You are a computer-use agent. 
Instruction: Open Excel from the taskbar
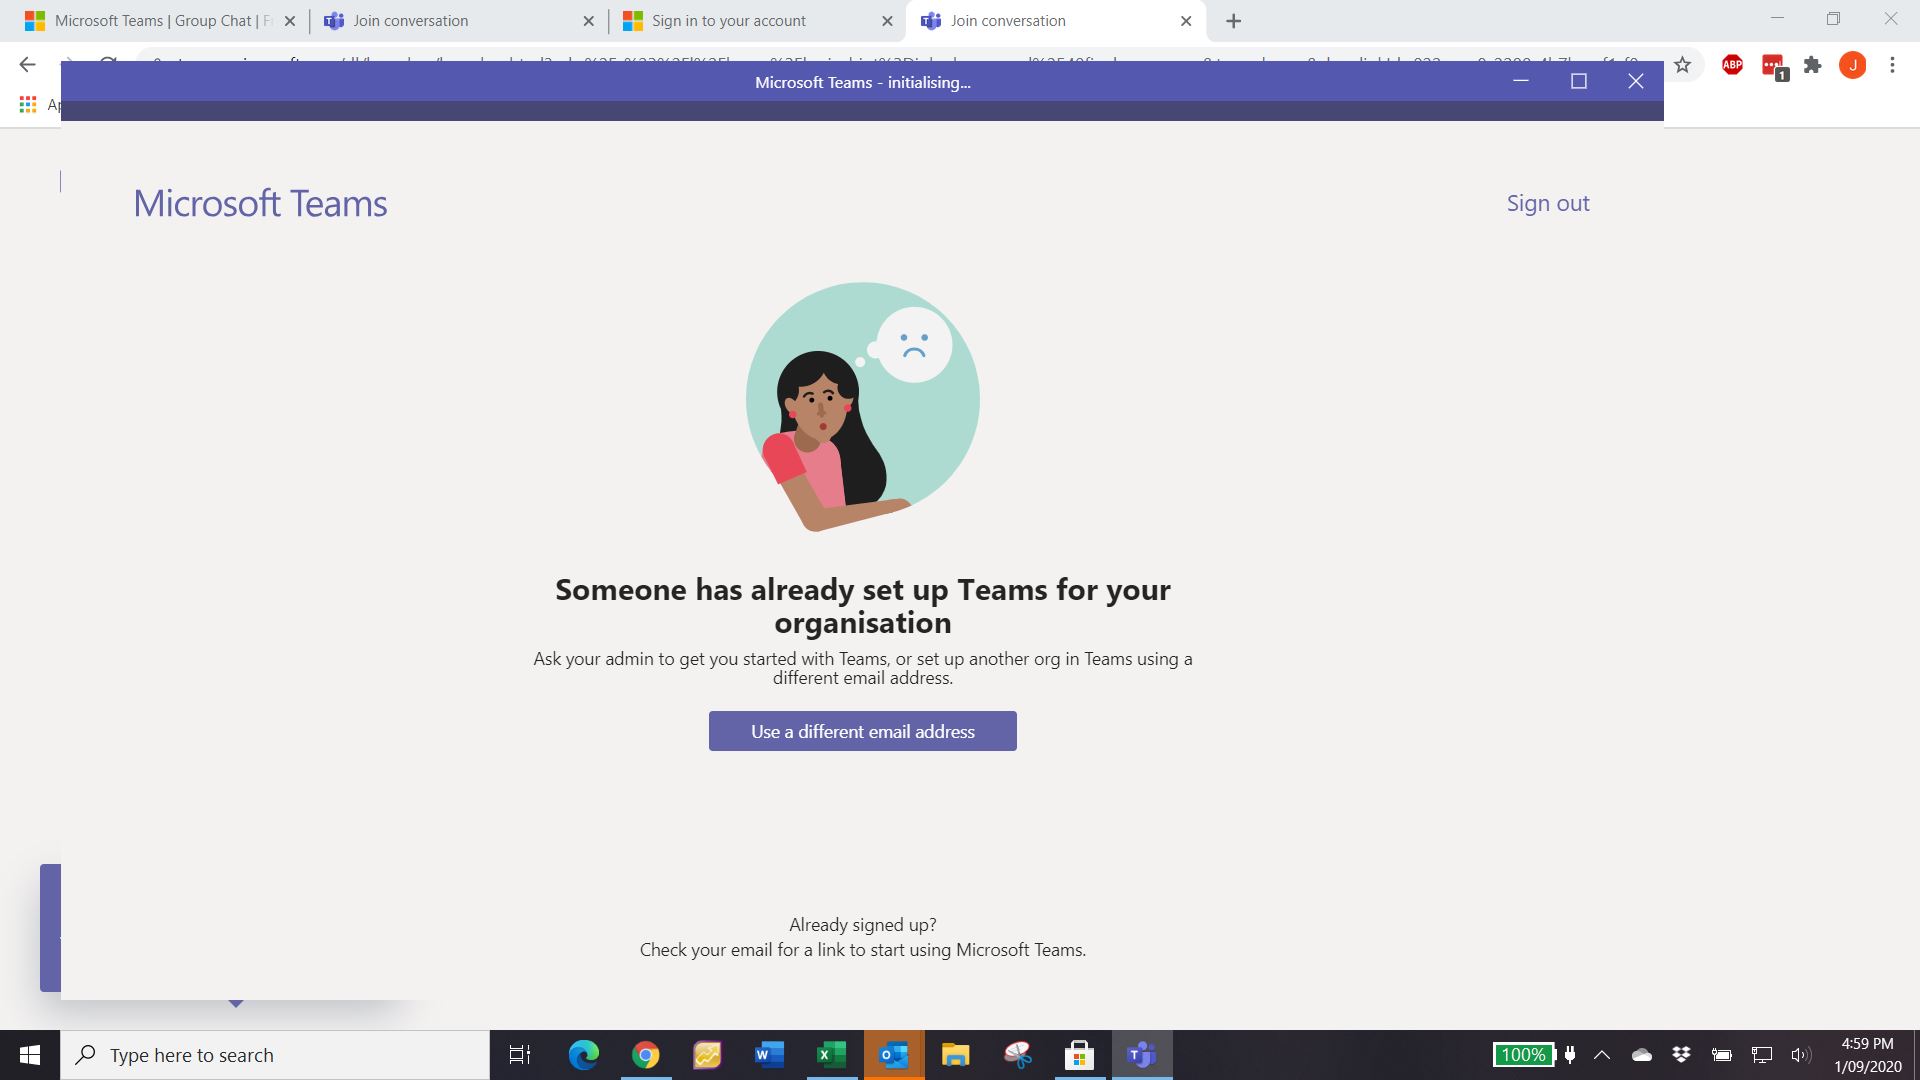click(830, 1054)
